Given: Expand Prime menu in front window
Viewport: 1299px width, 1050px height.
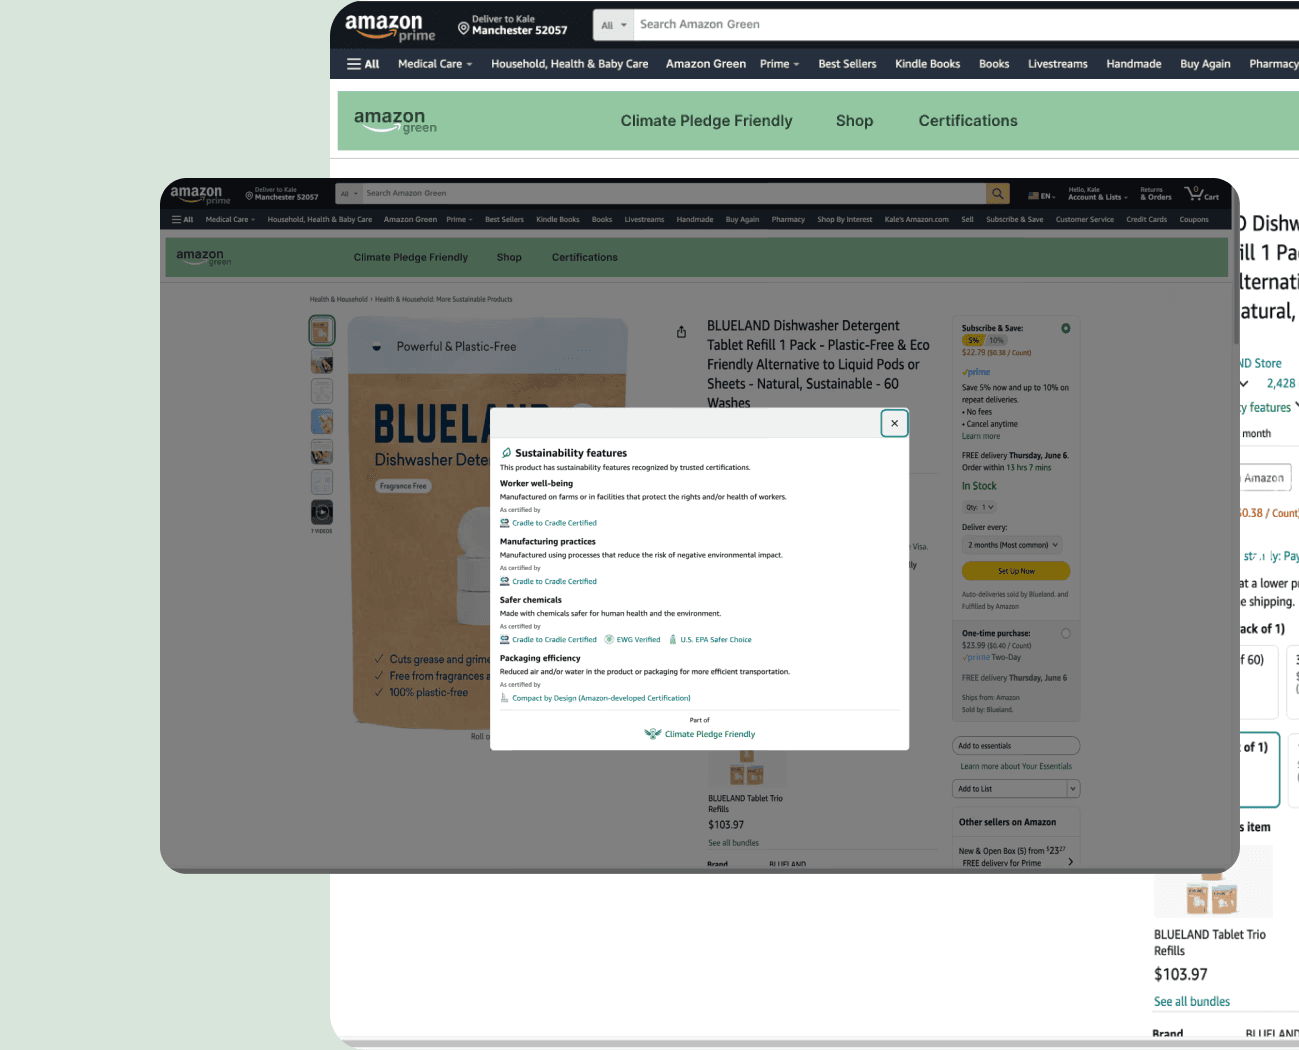Looking at the screenshot, I should pyautogui.click(x=459, y=220).
